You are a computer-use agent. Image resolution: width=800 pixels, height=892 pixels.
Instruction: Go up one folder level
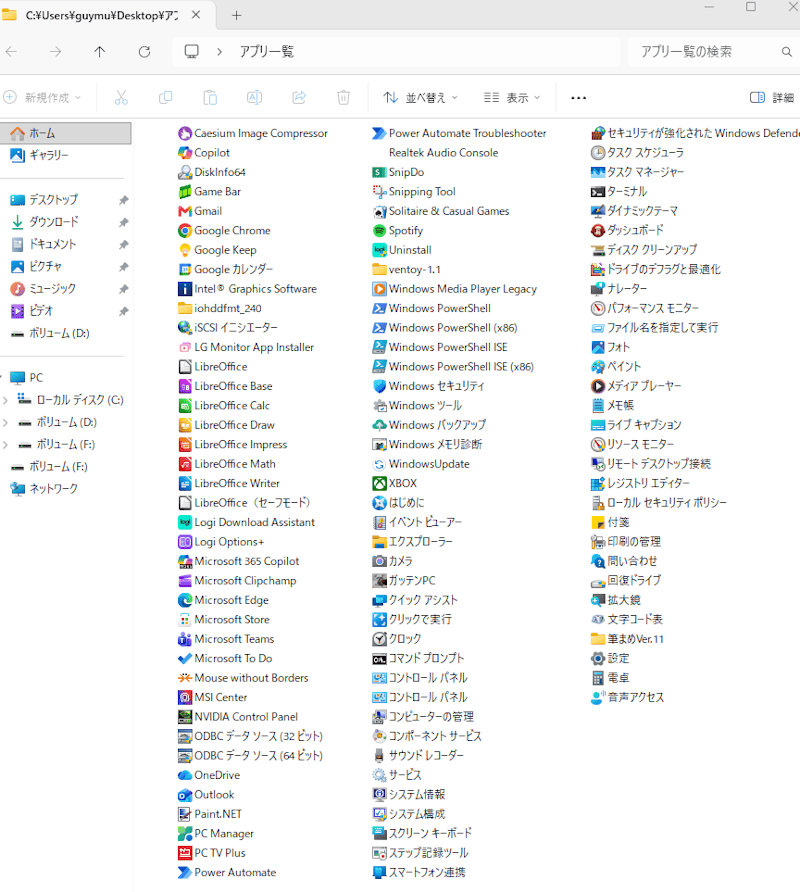(x=100, y=52)
